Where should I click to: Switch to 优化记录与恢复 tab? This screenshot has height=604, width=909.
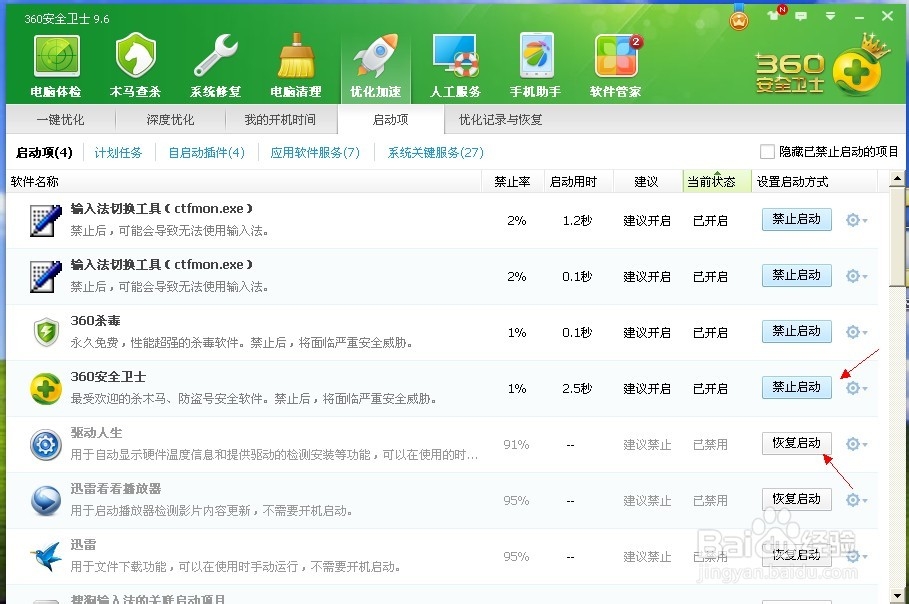click(501, 120)
